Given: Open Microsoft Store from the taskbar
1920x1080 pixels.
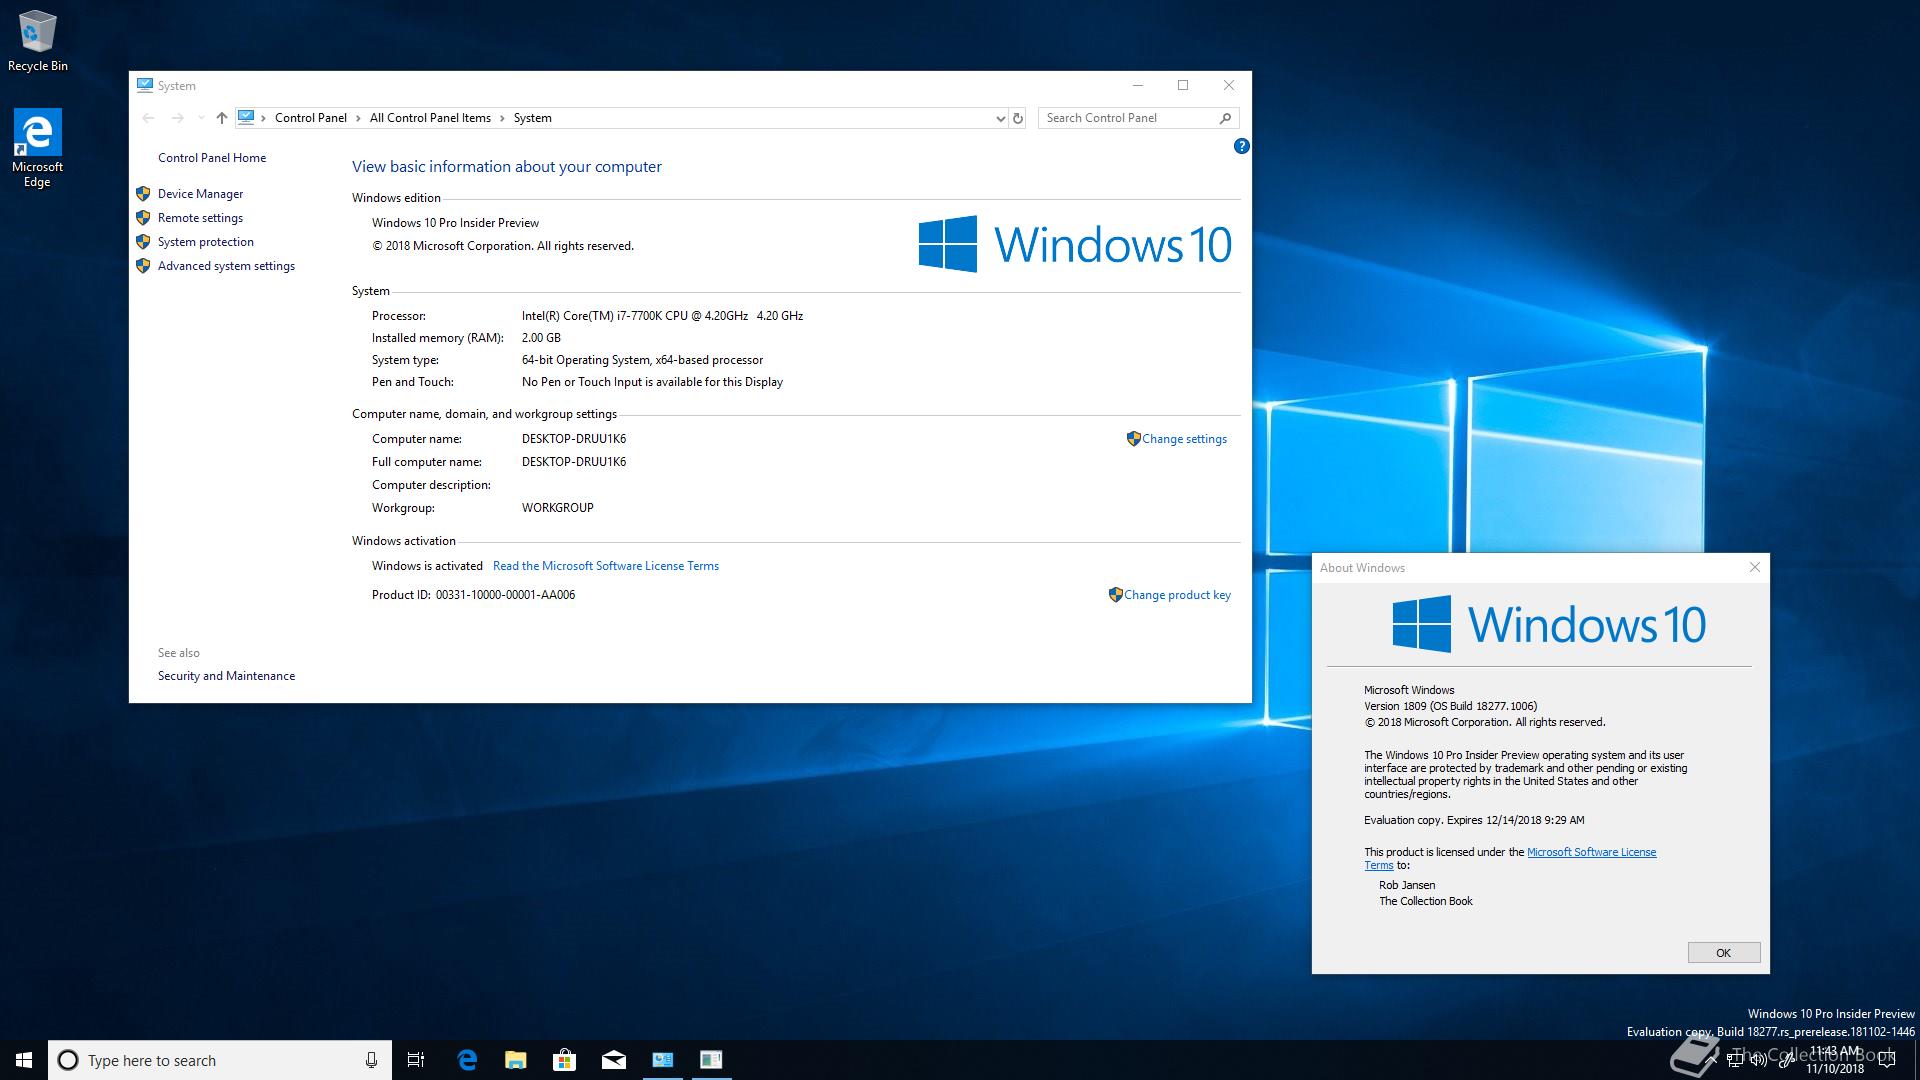Looking at the screenshot, I should tap(565, 1060).
